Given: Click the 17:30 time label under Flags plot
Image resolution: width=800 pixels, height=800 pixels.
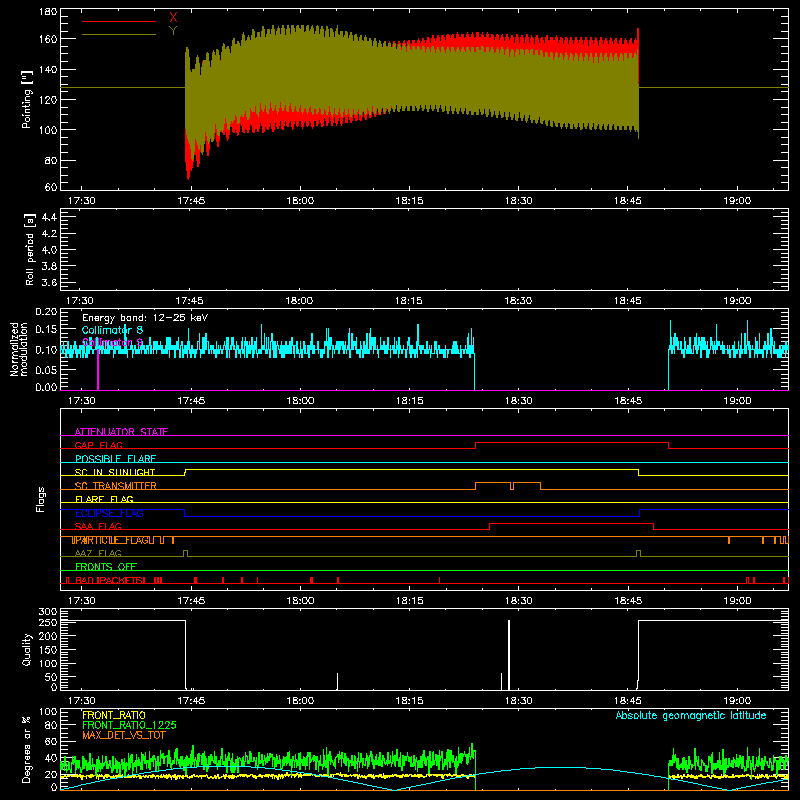Looking at the screenshot, I should pyautogui.click(x=82, y=601).
